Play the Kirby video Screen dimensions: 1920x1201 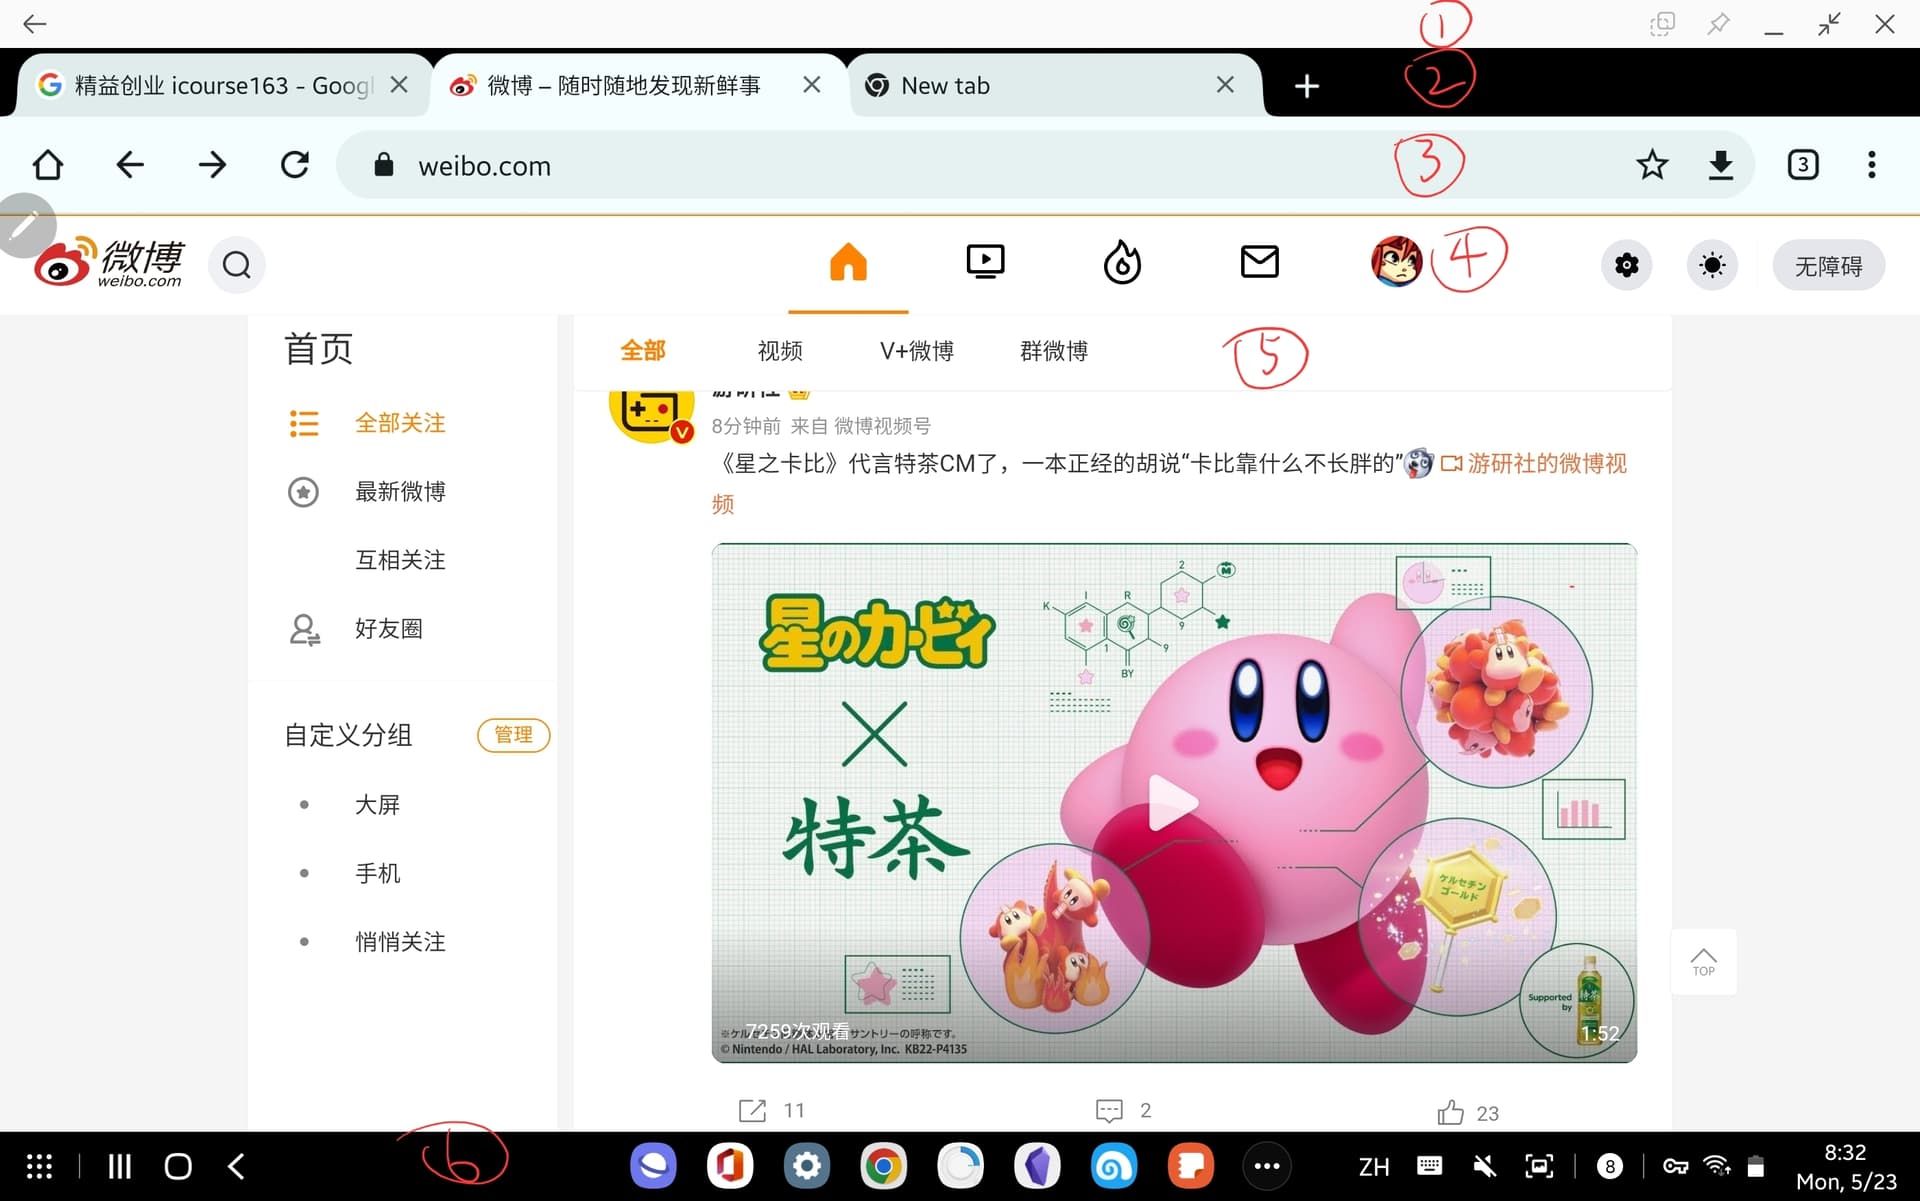(x=1172, y=802)
